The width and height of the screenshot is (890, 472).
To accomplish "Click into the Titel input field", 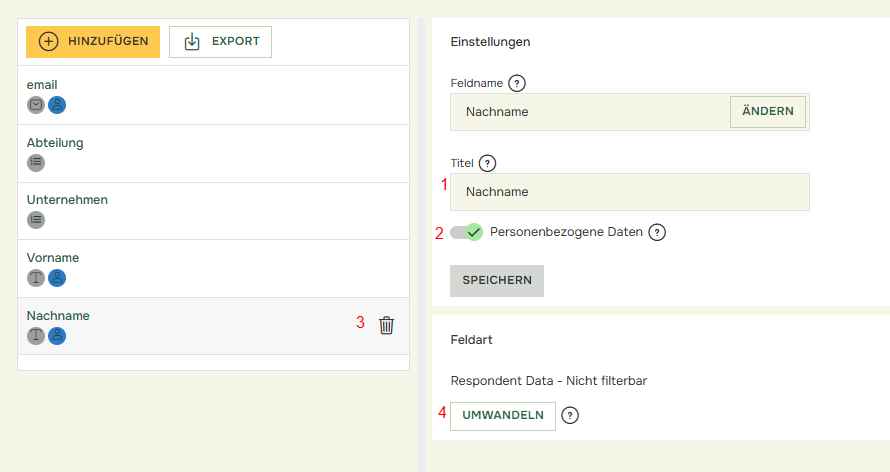I will 630,192.
